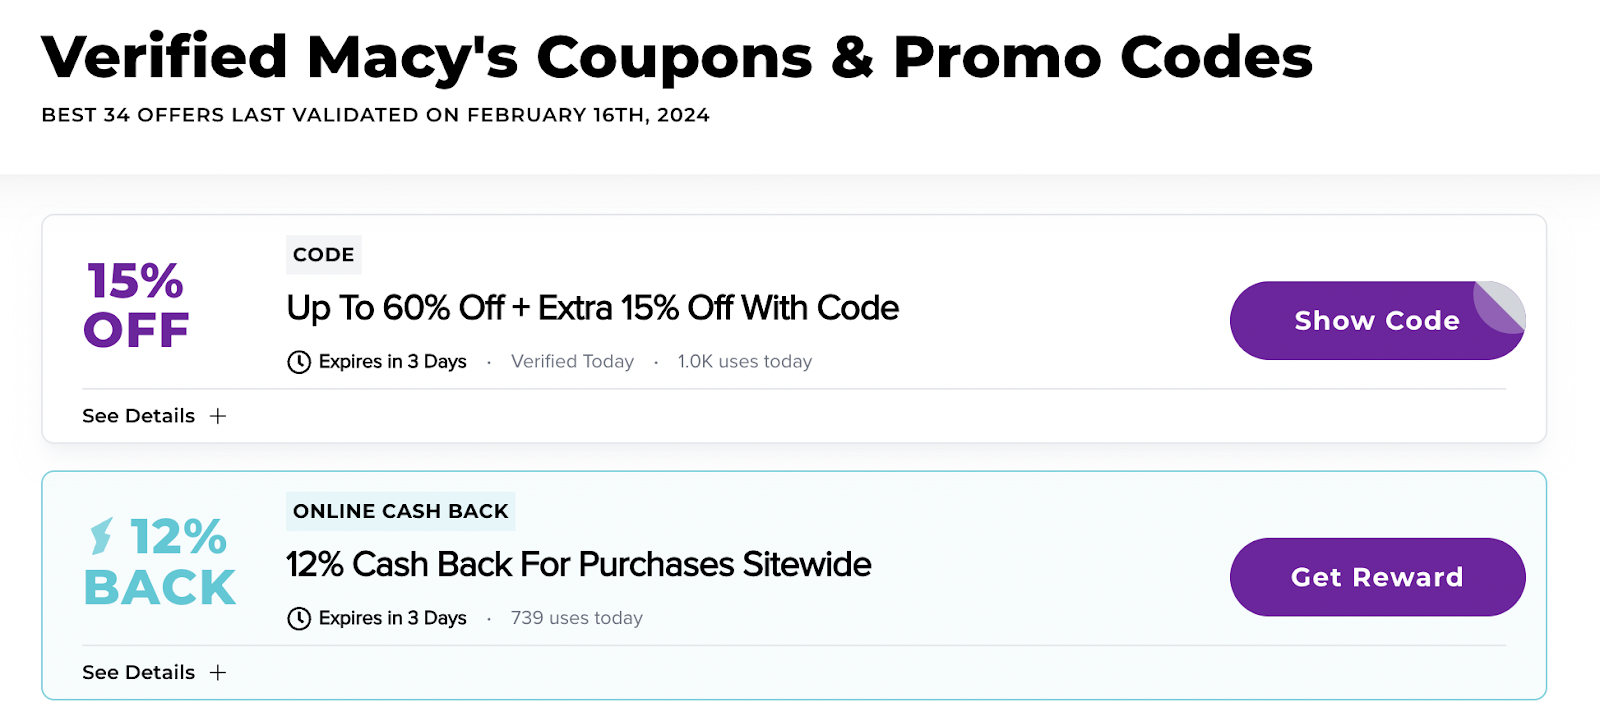Open the 12% Cash Back Sitewide offer title
This screenshot has height=712, width=1600.
pos(578,564)
